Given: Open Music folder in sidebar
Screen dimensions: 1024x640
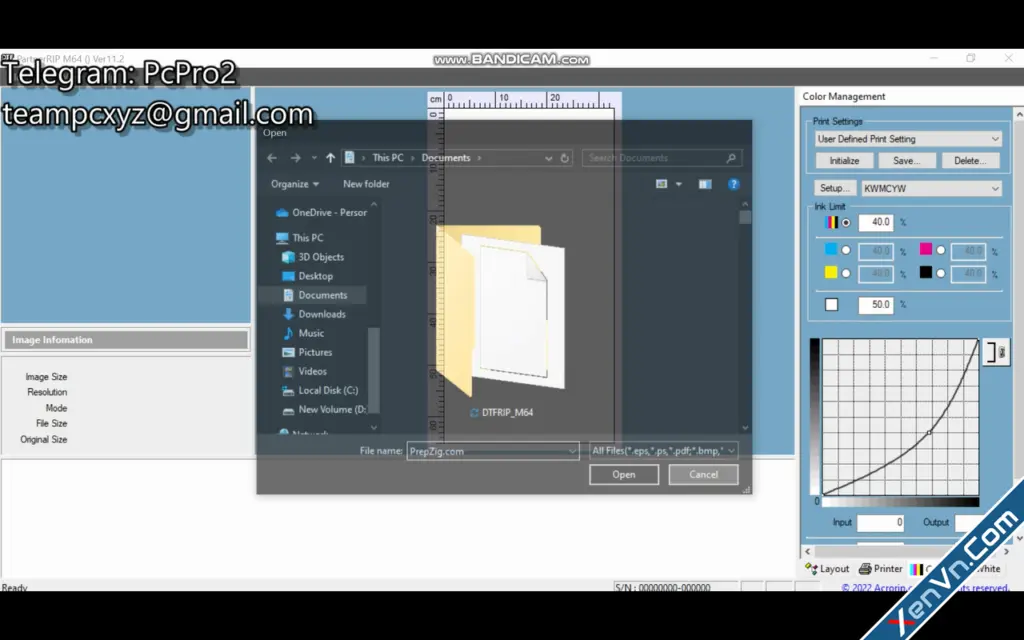Looking at the screenshot, I should pyautogui.click(x=303, y=333).
